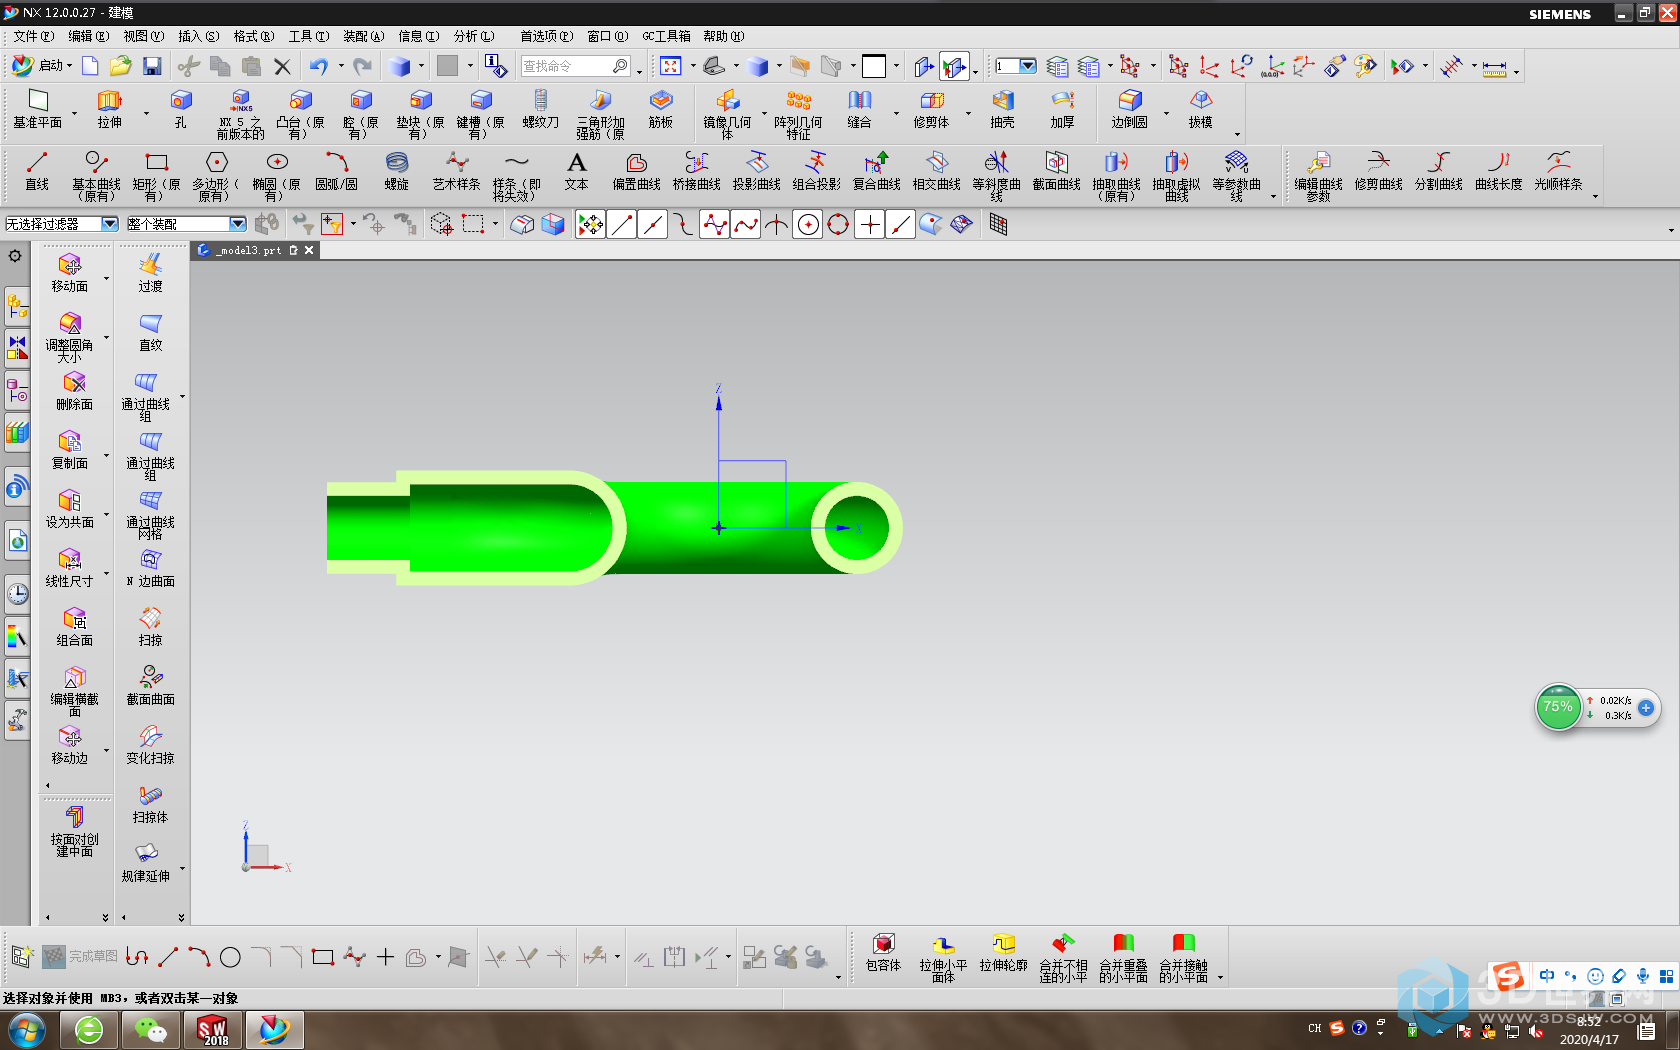Select the 偏置曲线 offset curve tool
This screenshot has height=1050, width=1680.
point(637,171)
